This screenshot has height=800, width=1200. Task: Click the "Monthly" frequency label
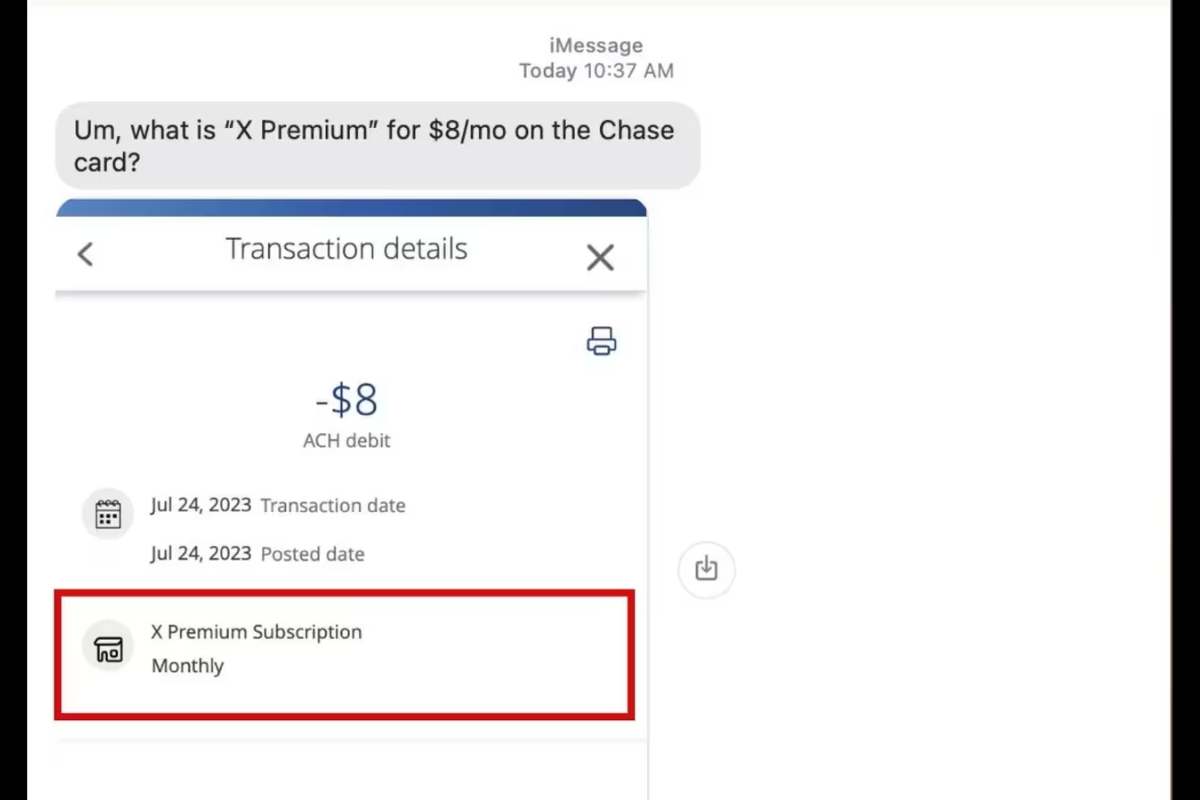[187, 666]
